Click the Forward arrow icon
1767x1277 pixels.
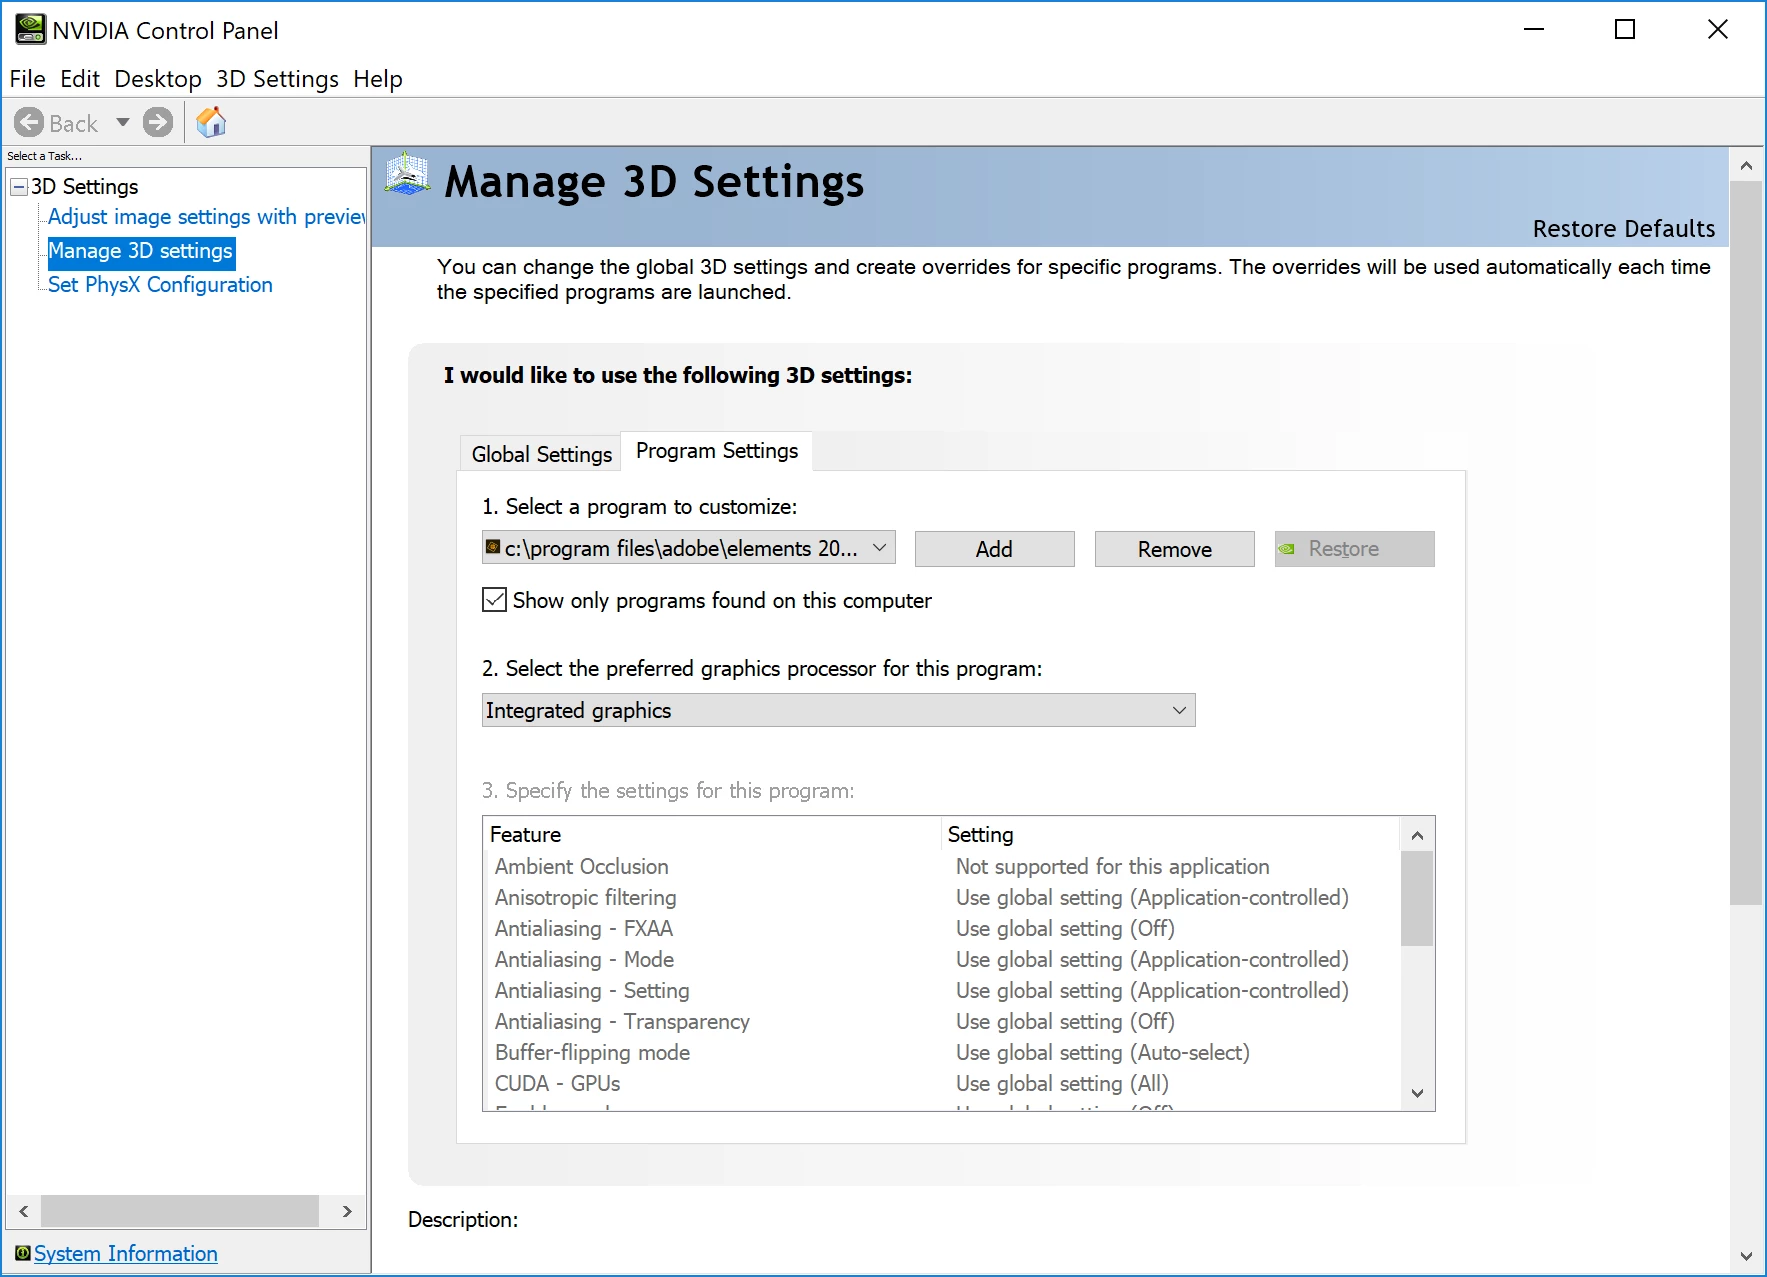click(x=158, y=123)
